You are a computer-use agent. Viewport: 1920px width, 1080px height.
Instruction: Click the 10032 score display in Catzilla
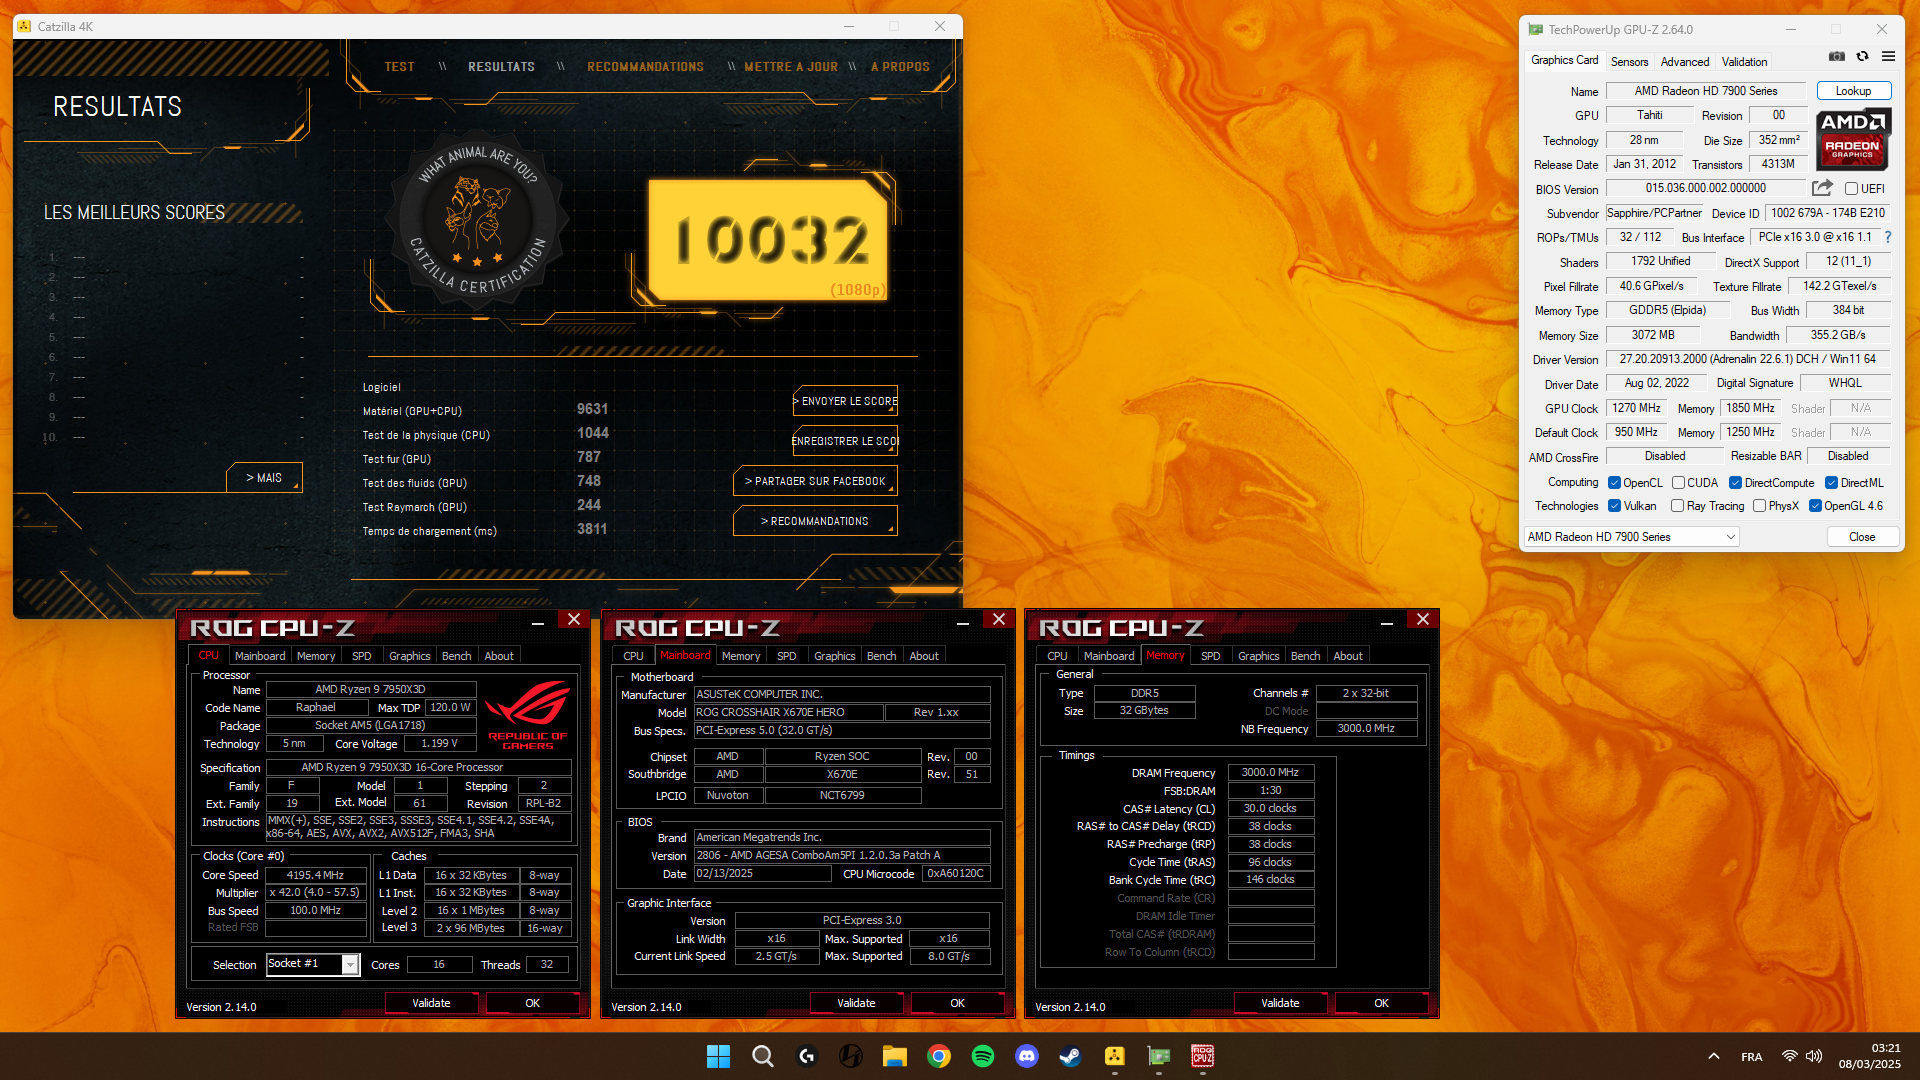click(768, 240)
